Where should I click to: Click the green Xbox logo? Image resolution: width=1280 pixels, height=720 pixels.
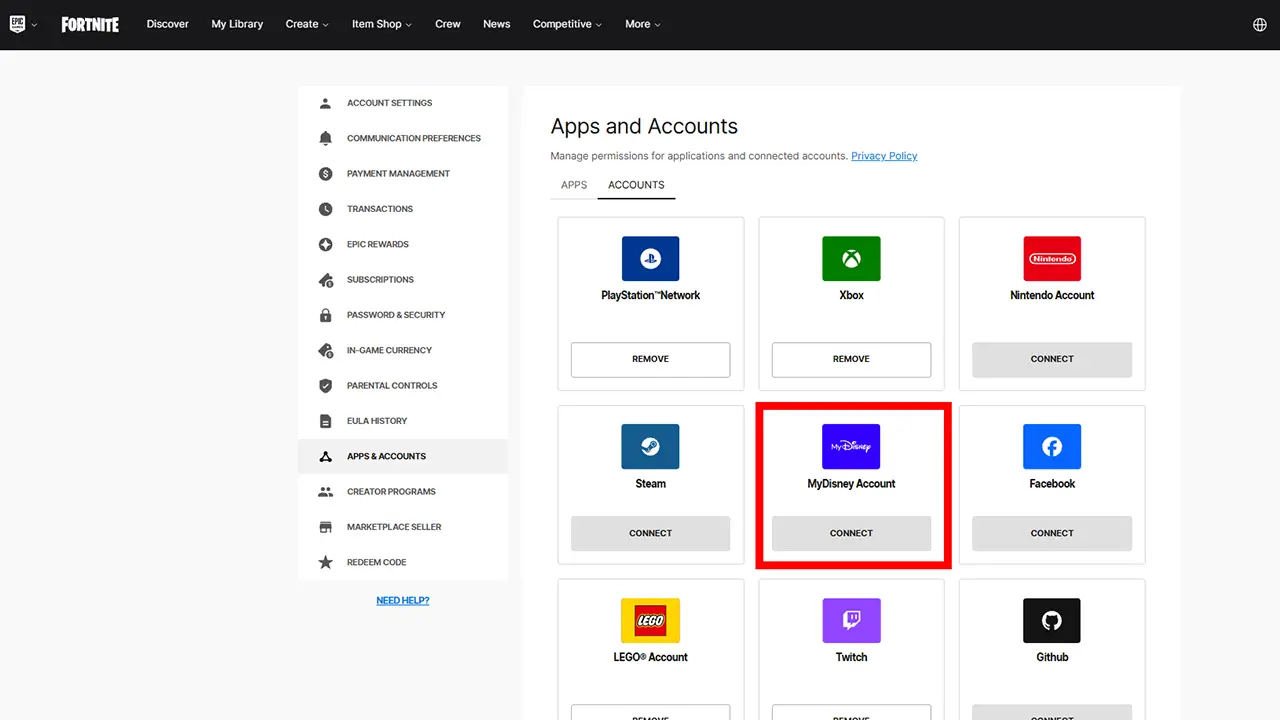(851, 258)
